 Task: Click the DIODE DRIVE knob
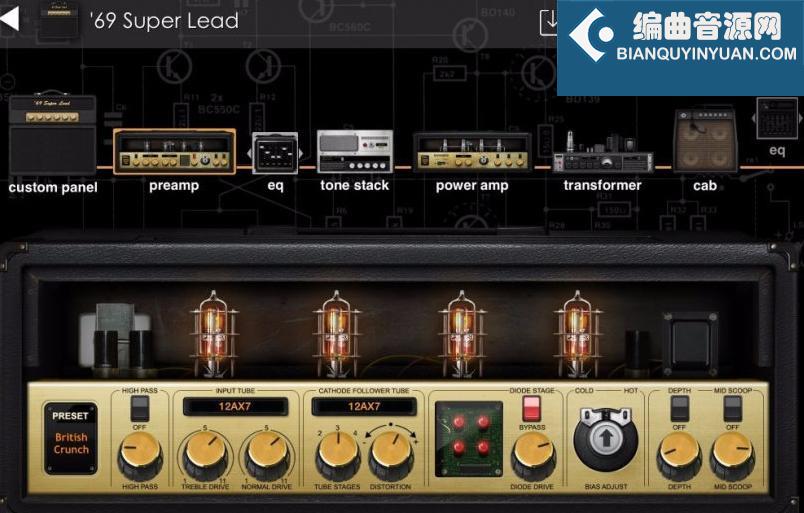[533, 455]
